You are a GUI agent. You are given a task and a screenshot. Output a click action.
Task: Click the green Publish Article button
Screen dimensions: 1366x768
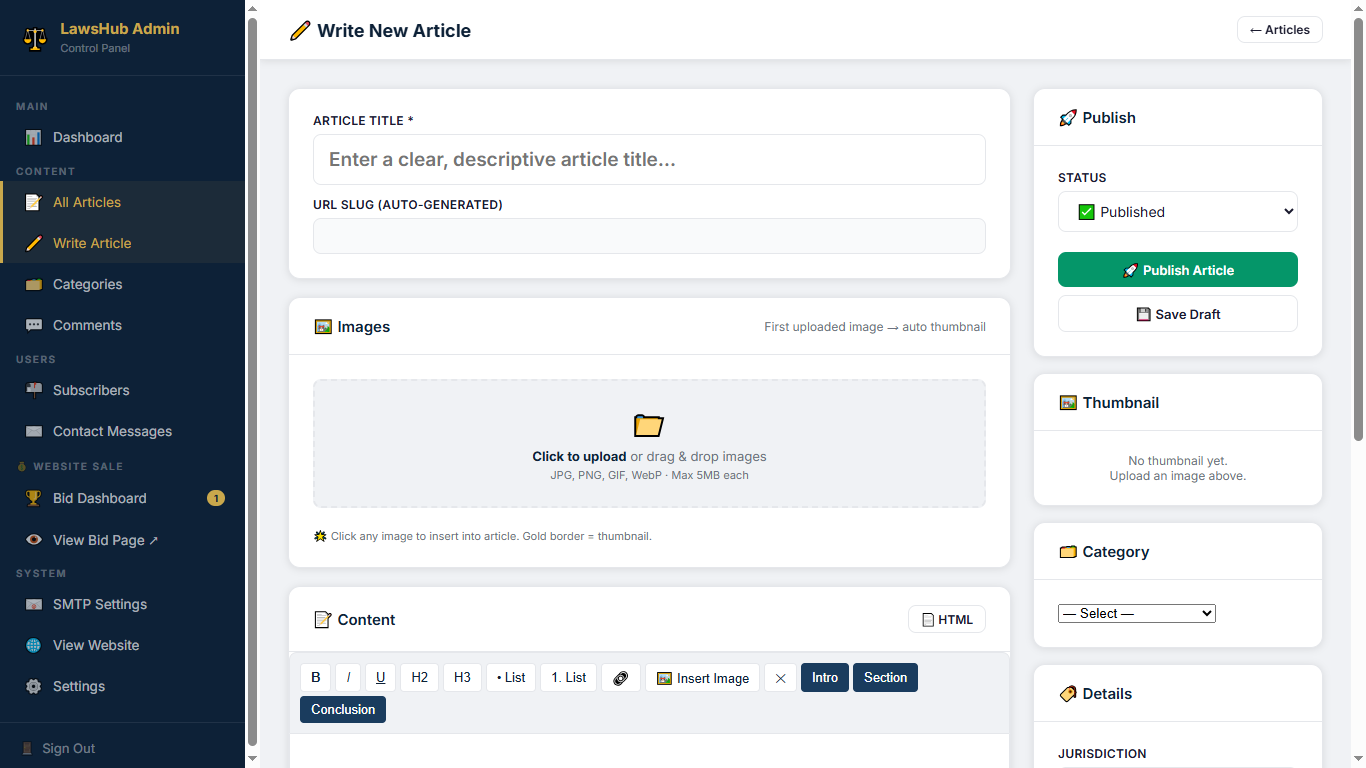tap(1177, 270)
